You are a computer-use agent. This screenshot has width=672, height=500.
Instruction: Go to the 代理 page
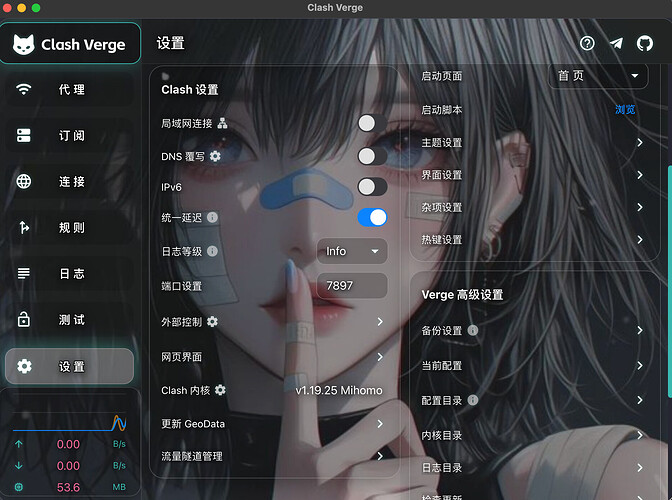[x=69, y=89]
